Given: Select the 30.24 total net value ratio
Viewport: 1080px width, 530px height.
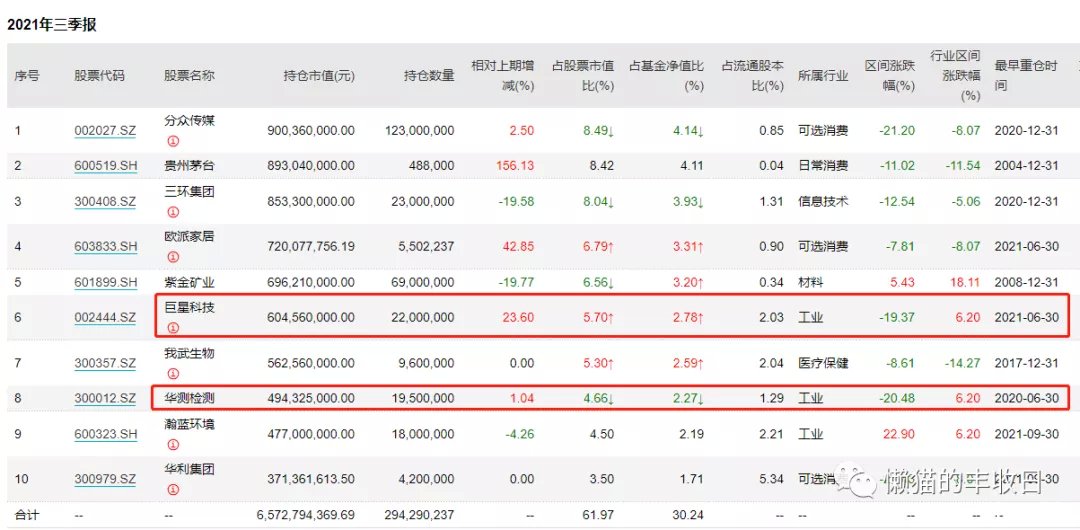Looking at the screenshot, I should 689,515.
